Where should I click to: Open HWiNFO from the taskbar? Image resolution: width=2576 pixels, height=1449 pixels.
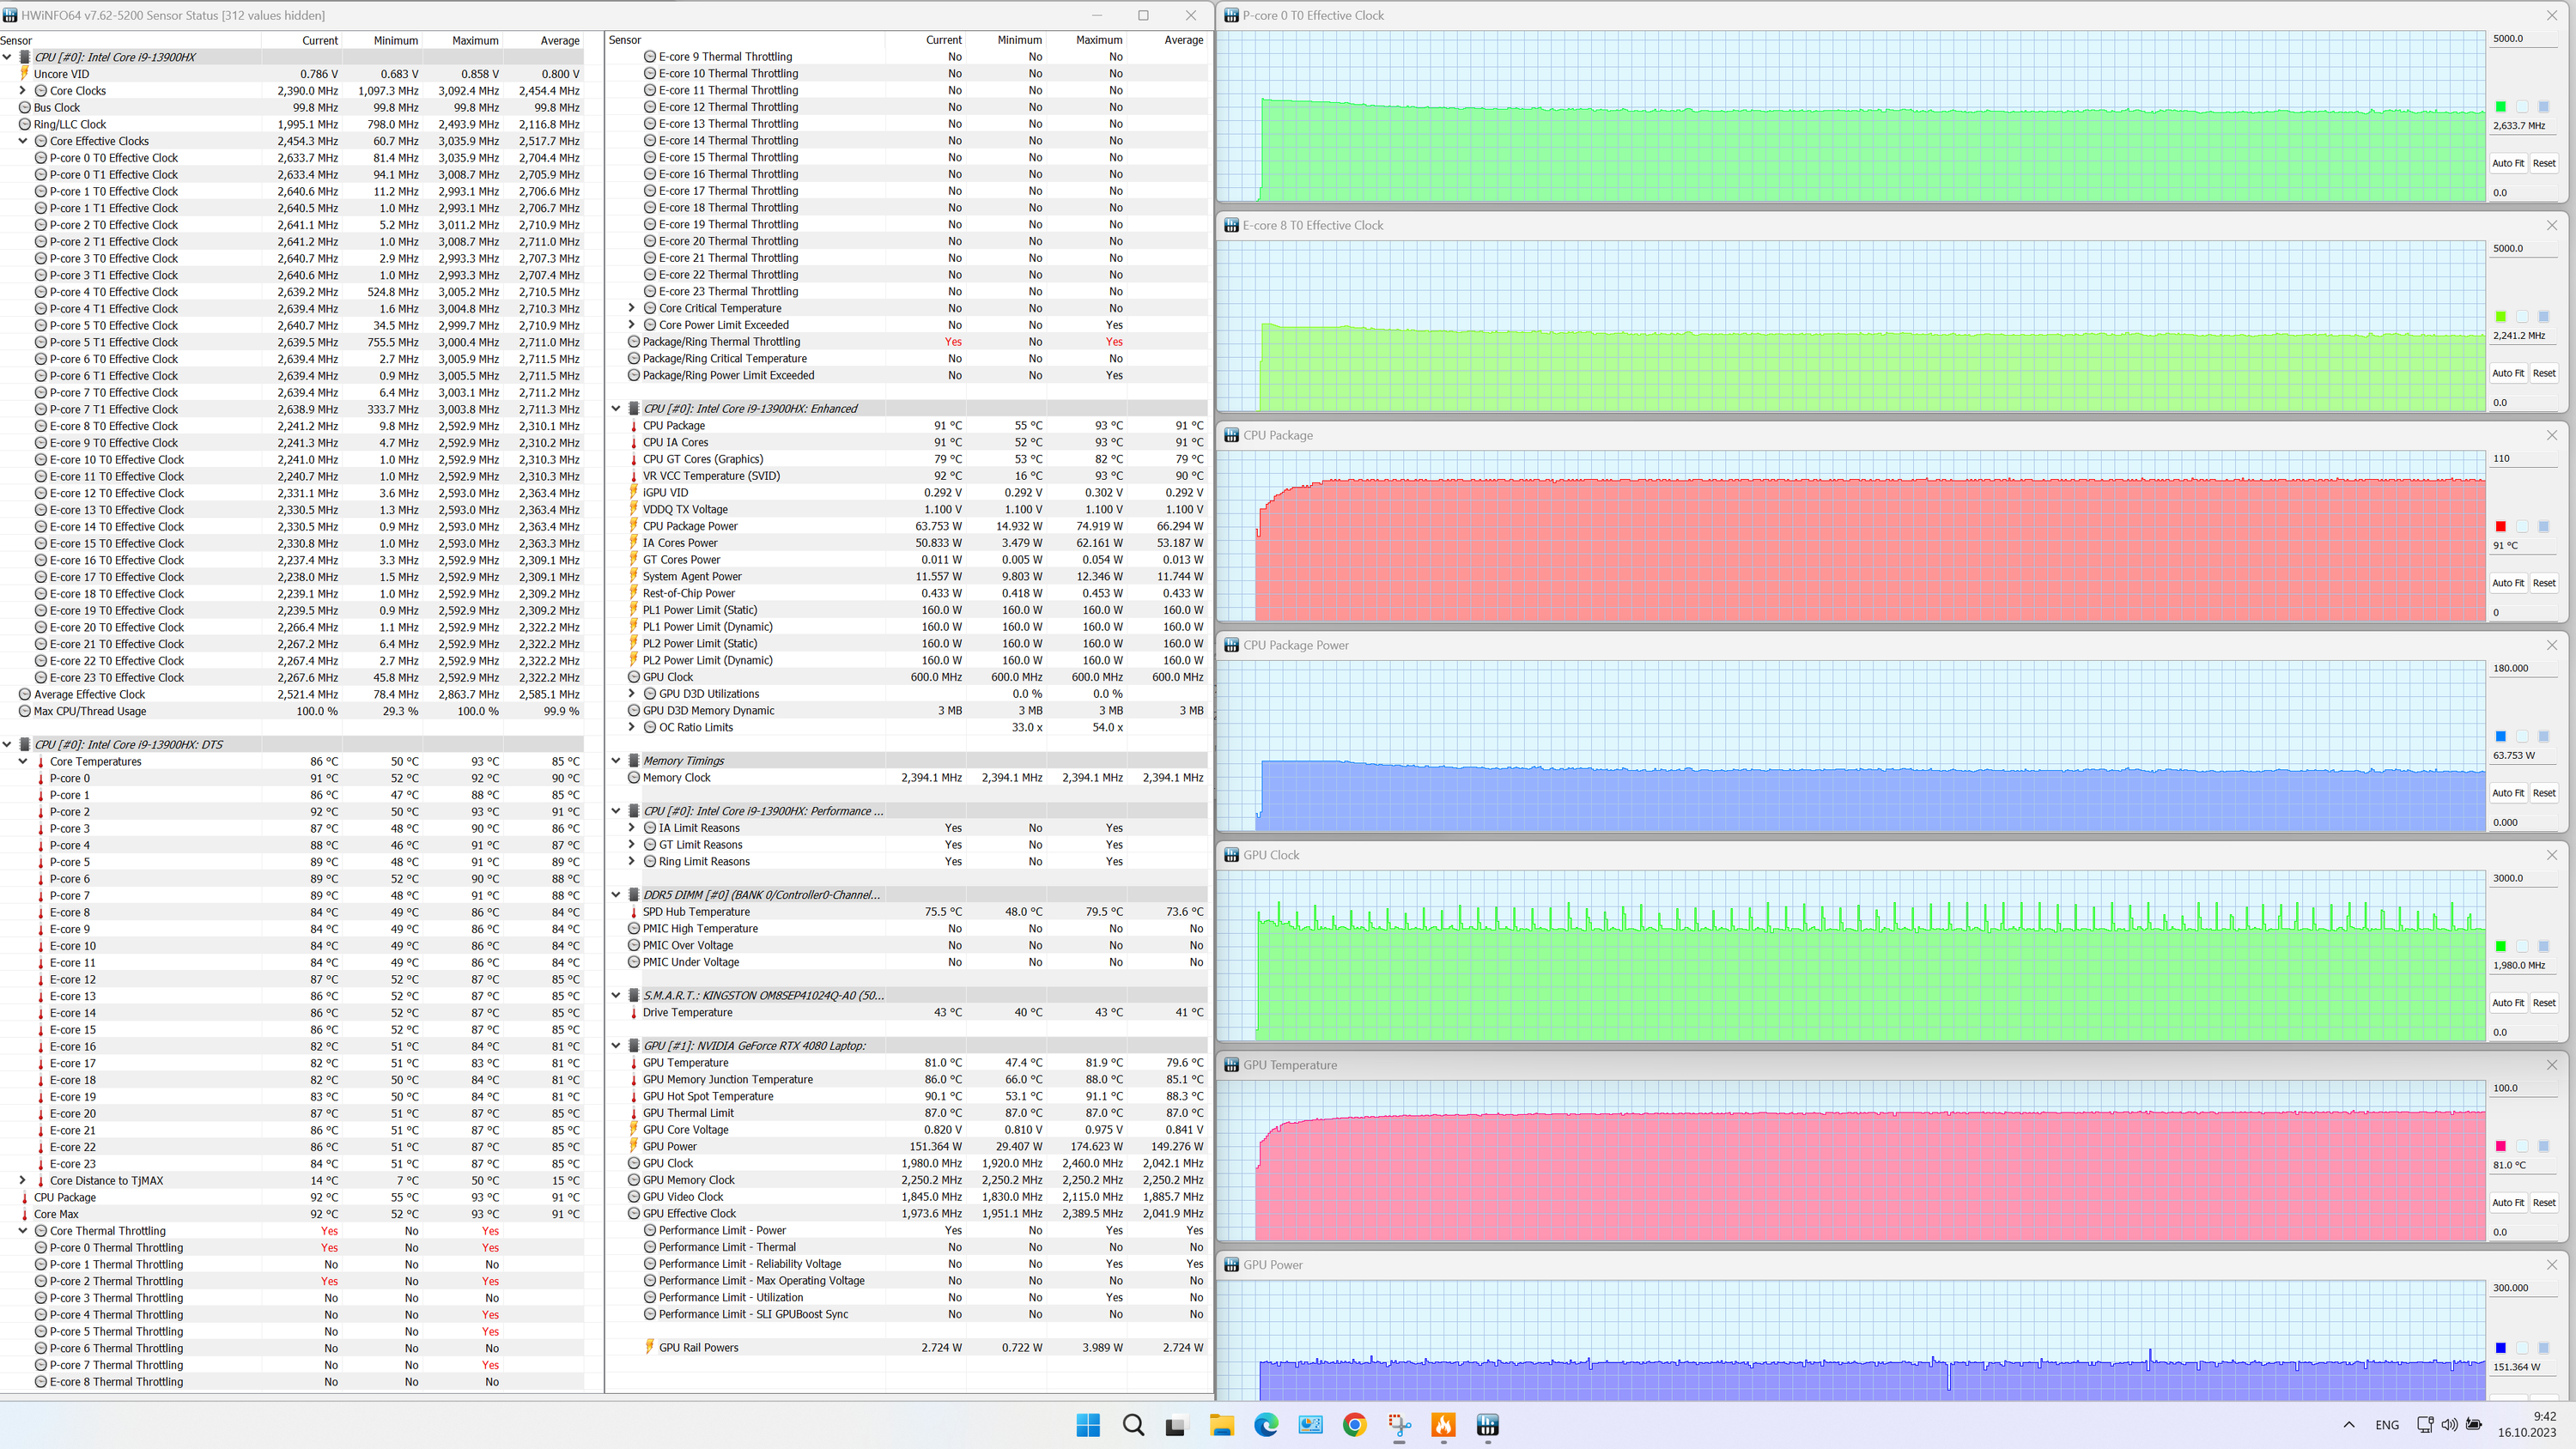pos(1487,1425)
